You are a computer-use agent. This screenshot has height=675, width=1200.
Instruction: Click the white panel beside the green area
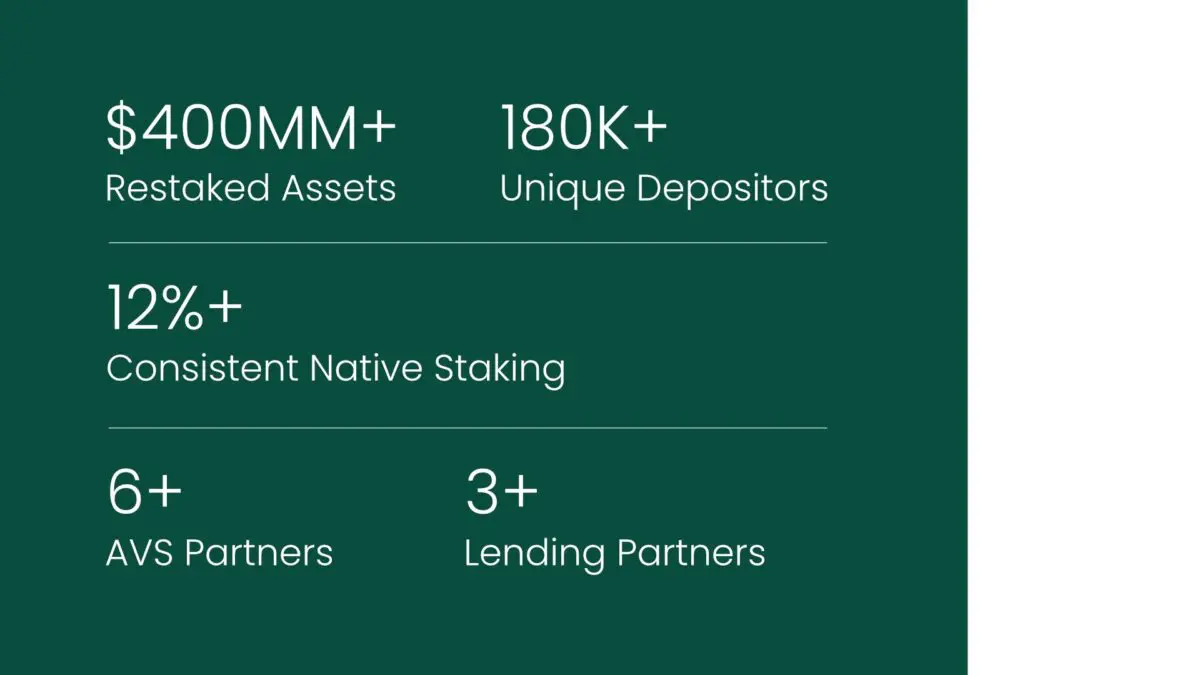pos(1084,337)
